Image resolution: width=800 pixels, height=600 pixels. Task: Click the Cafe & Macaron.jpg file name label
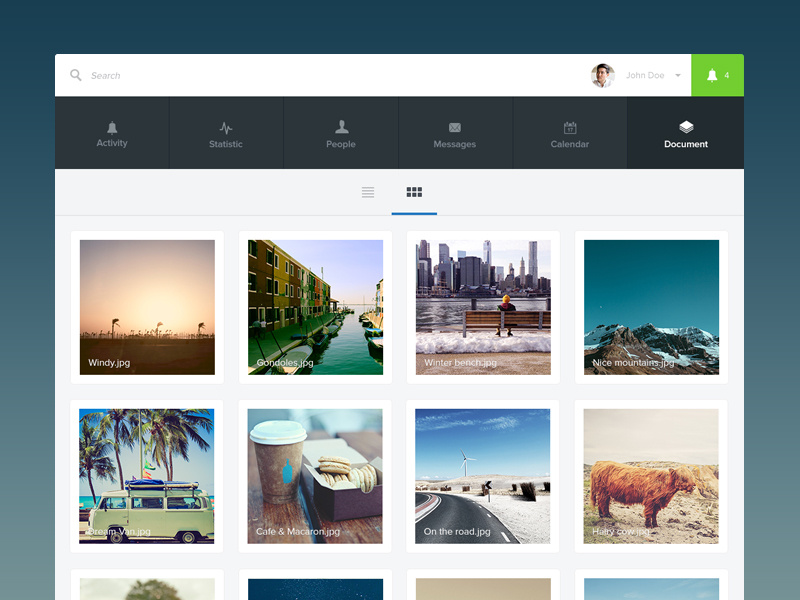pyautogui.click(x=298, y=532)
